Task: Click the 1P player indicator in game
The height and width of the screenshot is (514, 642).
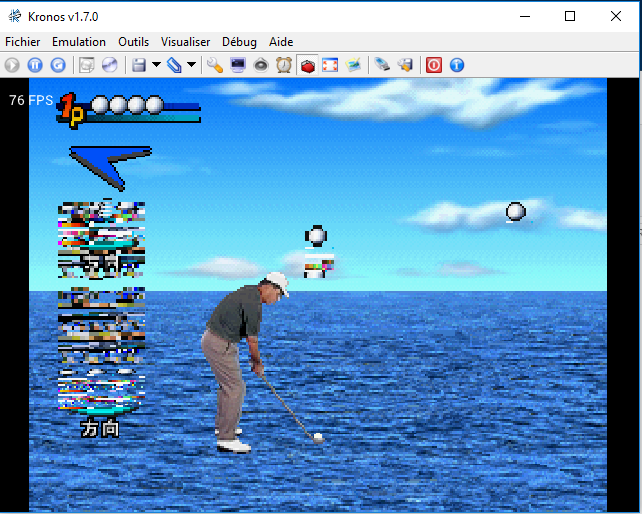Action: 71,111
